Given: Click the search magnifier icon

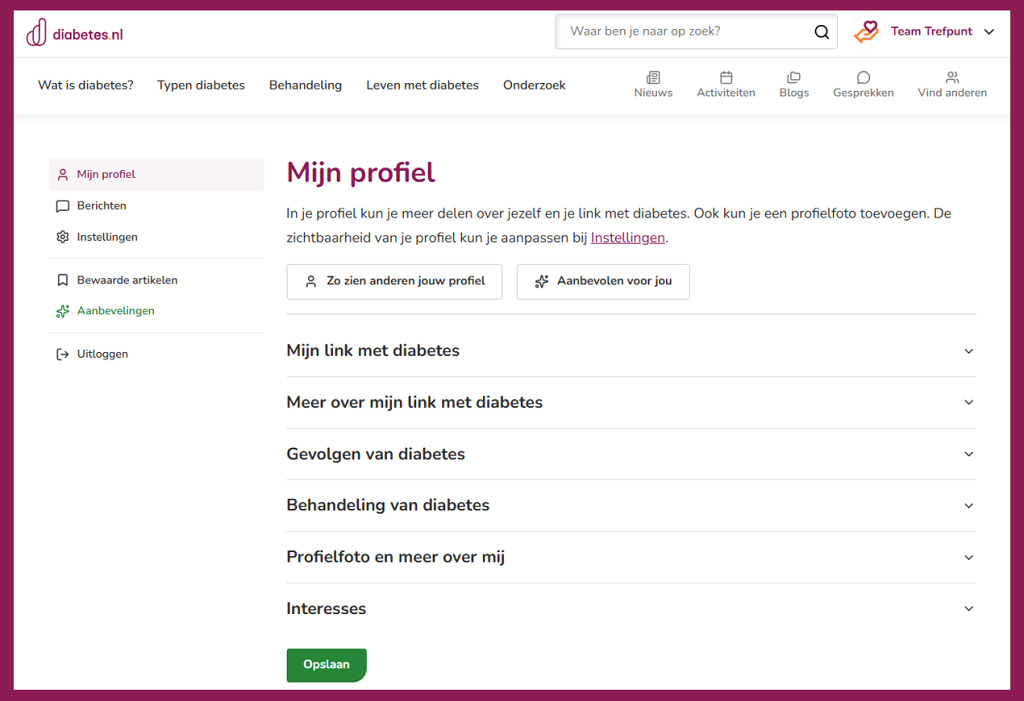Looking at the screenshot, I should (x=821, y=32).
